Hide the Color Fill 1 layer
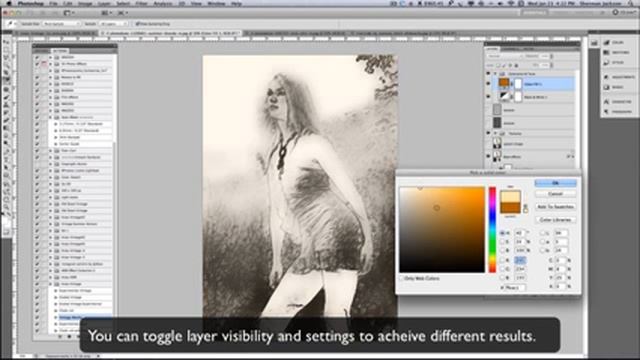This screenshot has width=640, height=360. [x=488, y=84]
